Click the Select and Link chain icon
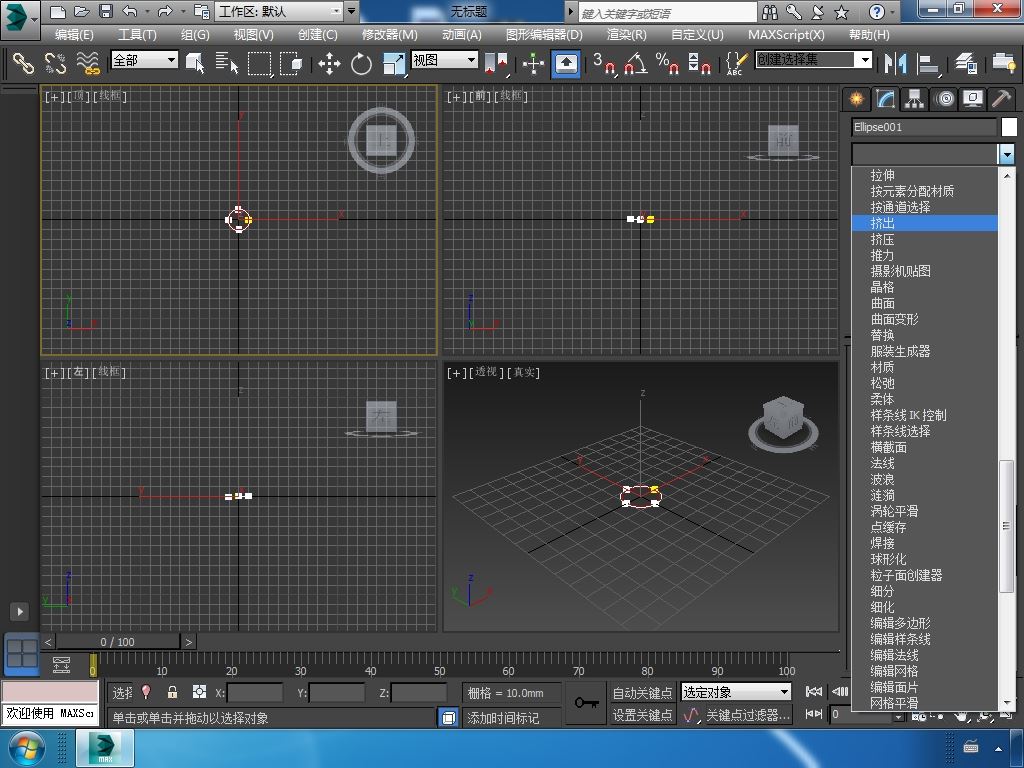1024x768 pixels. click(x=22, y=63)
